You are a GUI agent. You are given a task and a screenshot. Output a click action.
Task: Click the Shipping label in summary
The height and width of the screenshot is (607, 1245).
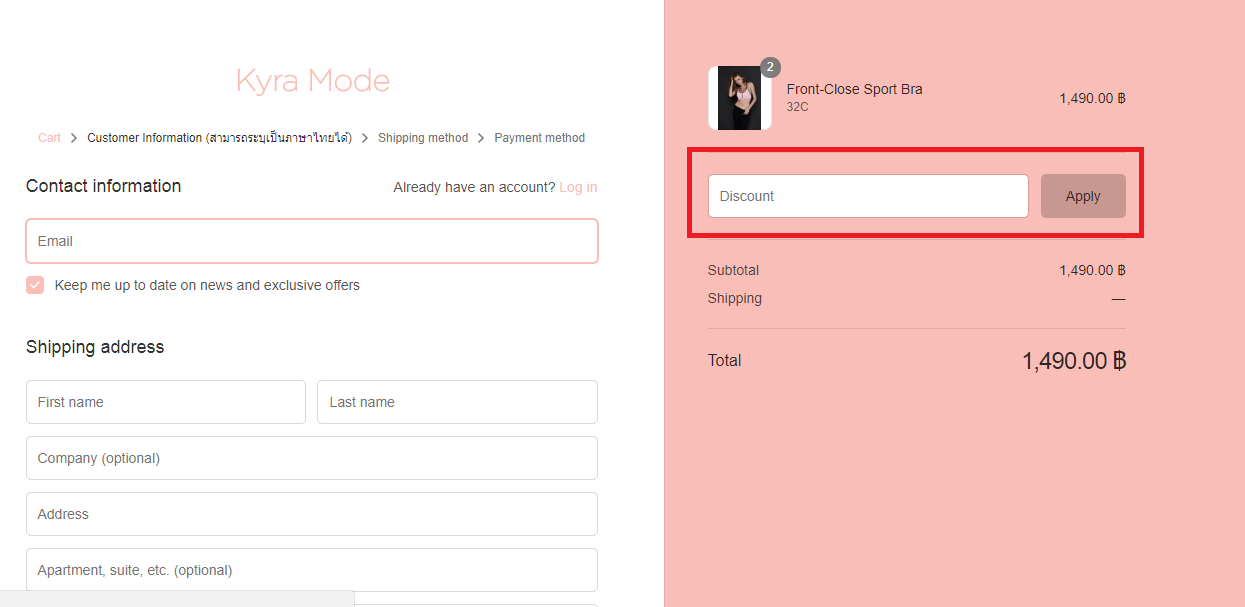click(735, 298)
